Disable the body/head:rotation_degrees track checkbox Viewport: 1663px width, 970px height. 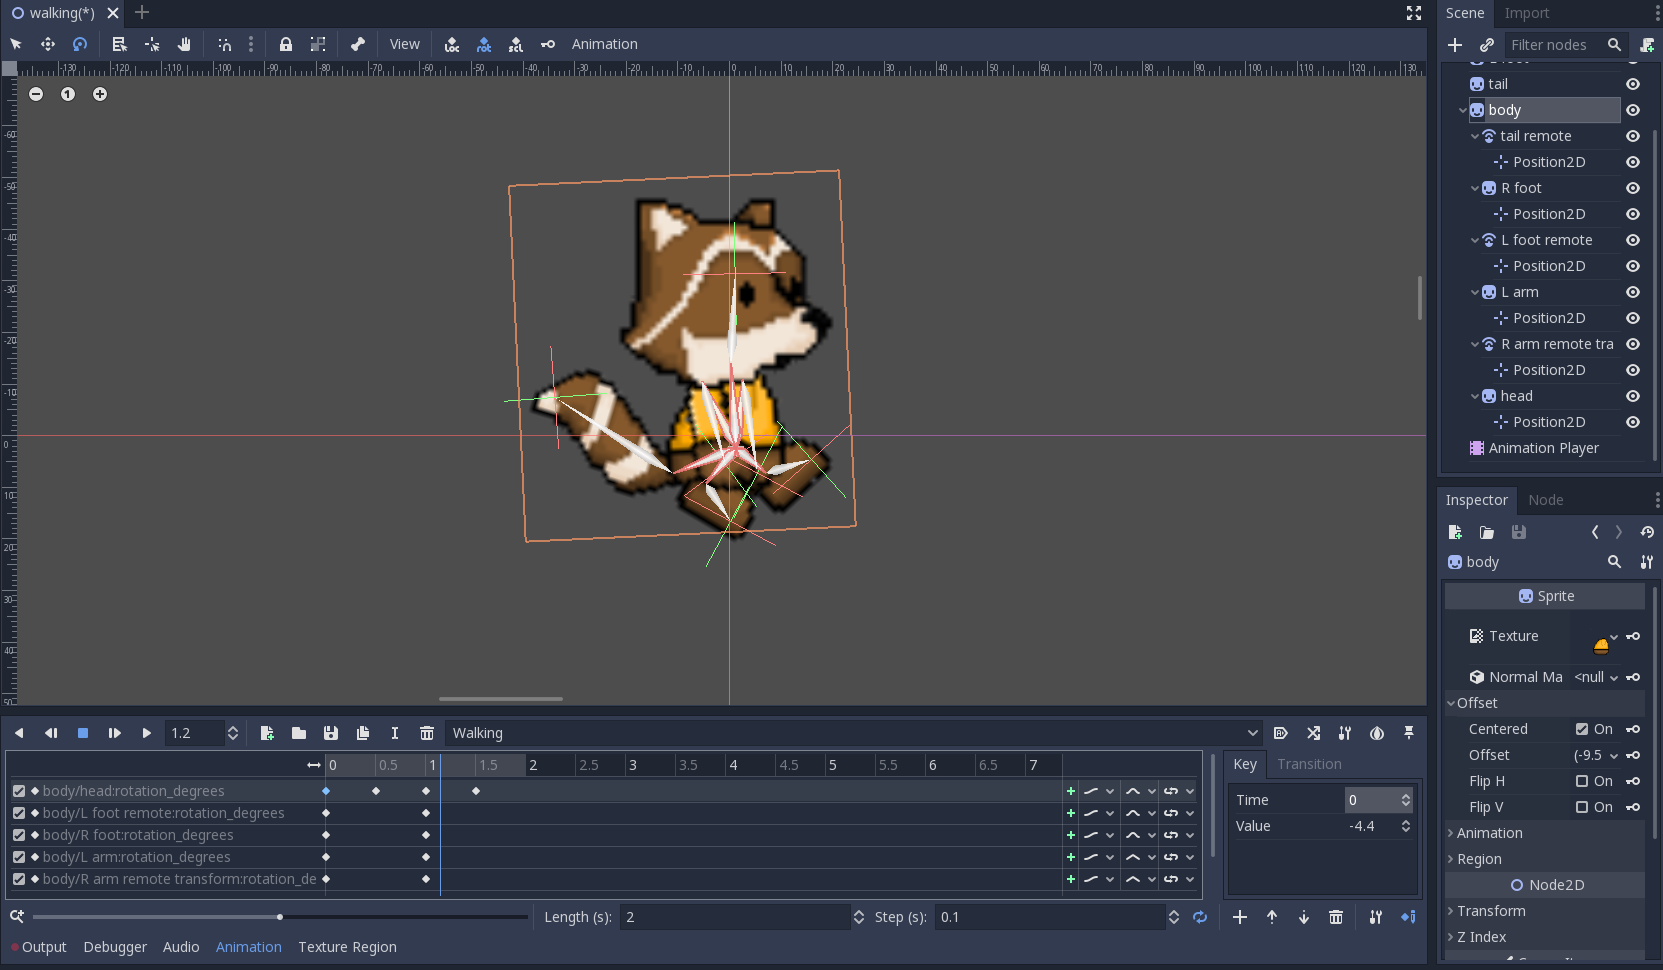(19, 791)
